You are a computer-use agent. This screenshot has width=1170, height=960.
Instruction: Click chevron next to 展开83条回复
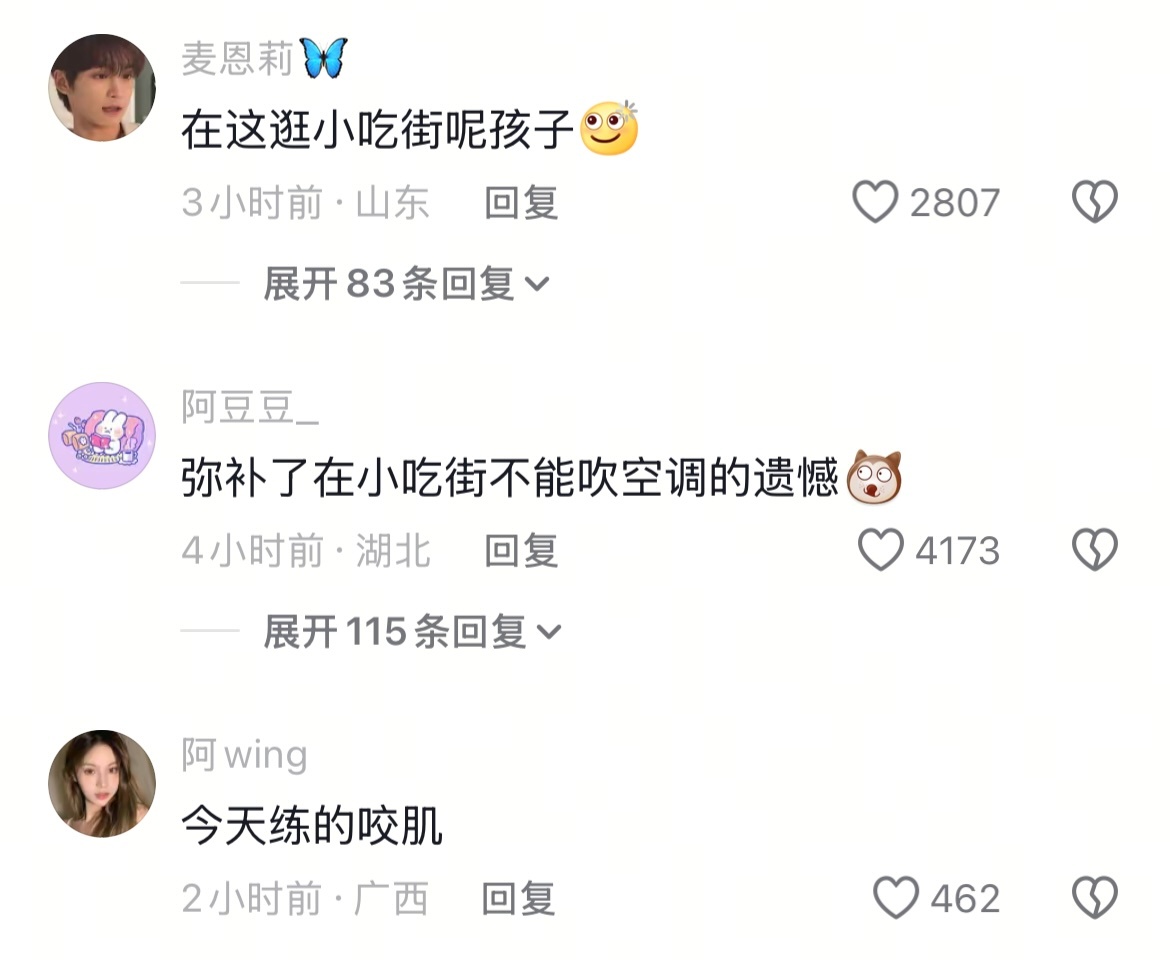click(536, 284)
